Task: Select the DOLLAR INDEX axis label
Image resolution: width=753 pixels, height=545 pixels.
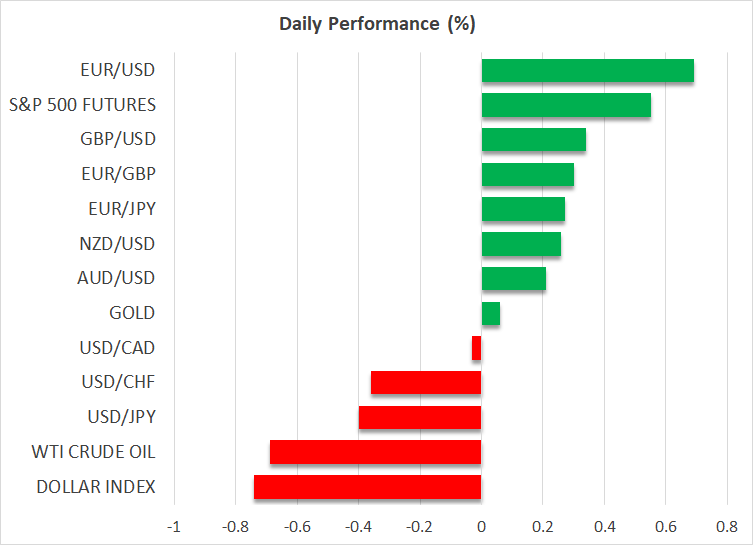Action: tap(96, 487)
